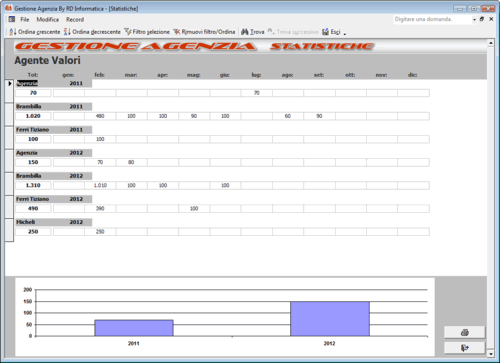The height and width of the screenshot is (363, 500).
Task: Click the Agente Valori heading
Action: pyautogui.click(x=47, y=60)
